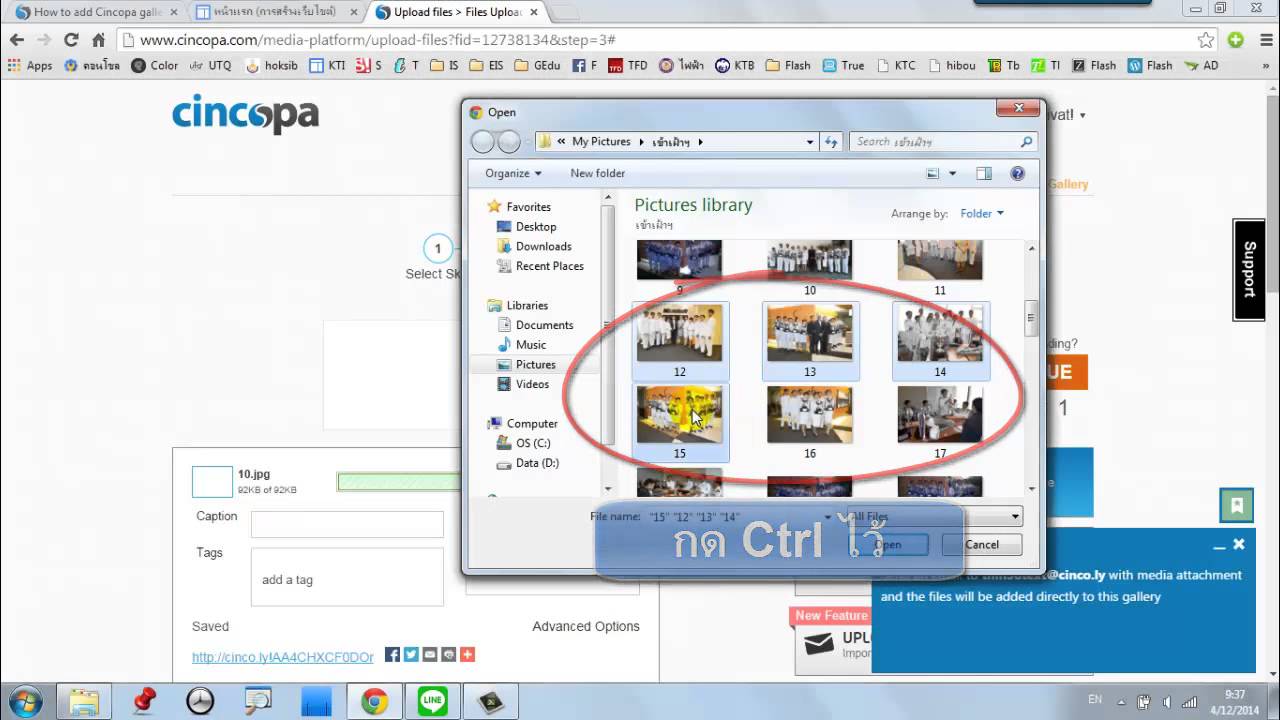This screenshot has height=720, width=1280.
Task: Open Windows Explorer from the taskbar
Action: (84, 701)
